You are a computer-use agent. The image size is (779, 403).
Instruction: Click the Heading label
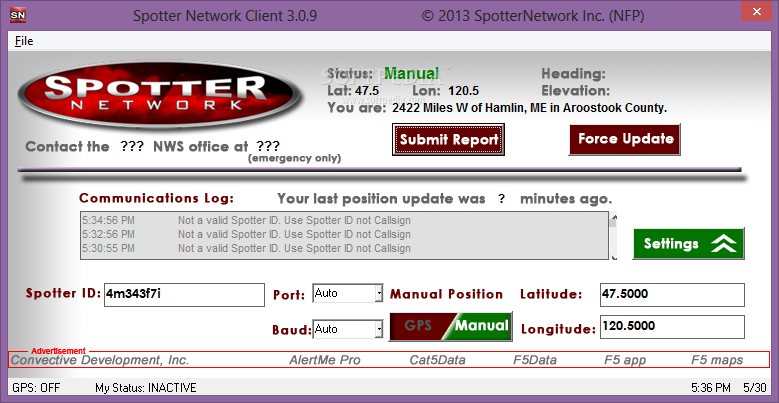tap(573, 74)
